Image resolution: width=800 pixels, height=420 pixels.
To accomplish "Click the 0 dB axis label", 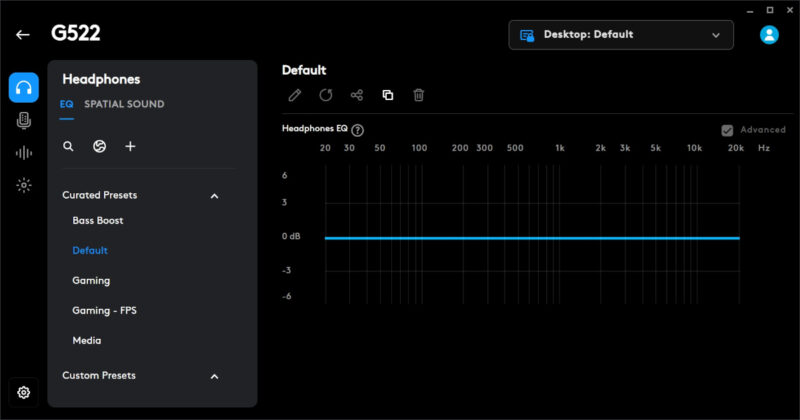I will [291, 236].
